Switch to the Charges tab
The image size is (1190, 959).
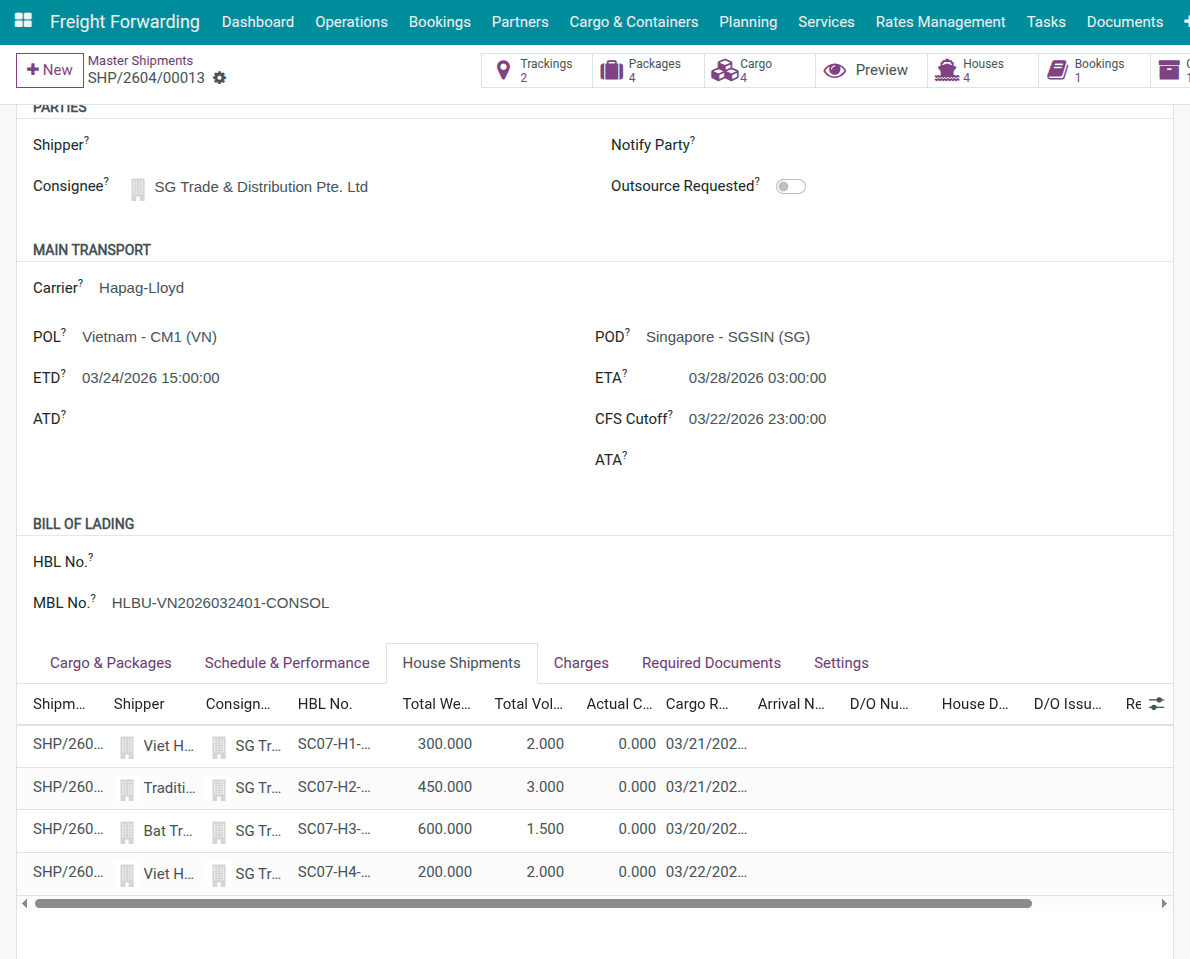(581, 663)
